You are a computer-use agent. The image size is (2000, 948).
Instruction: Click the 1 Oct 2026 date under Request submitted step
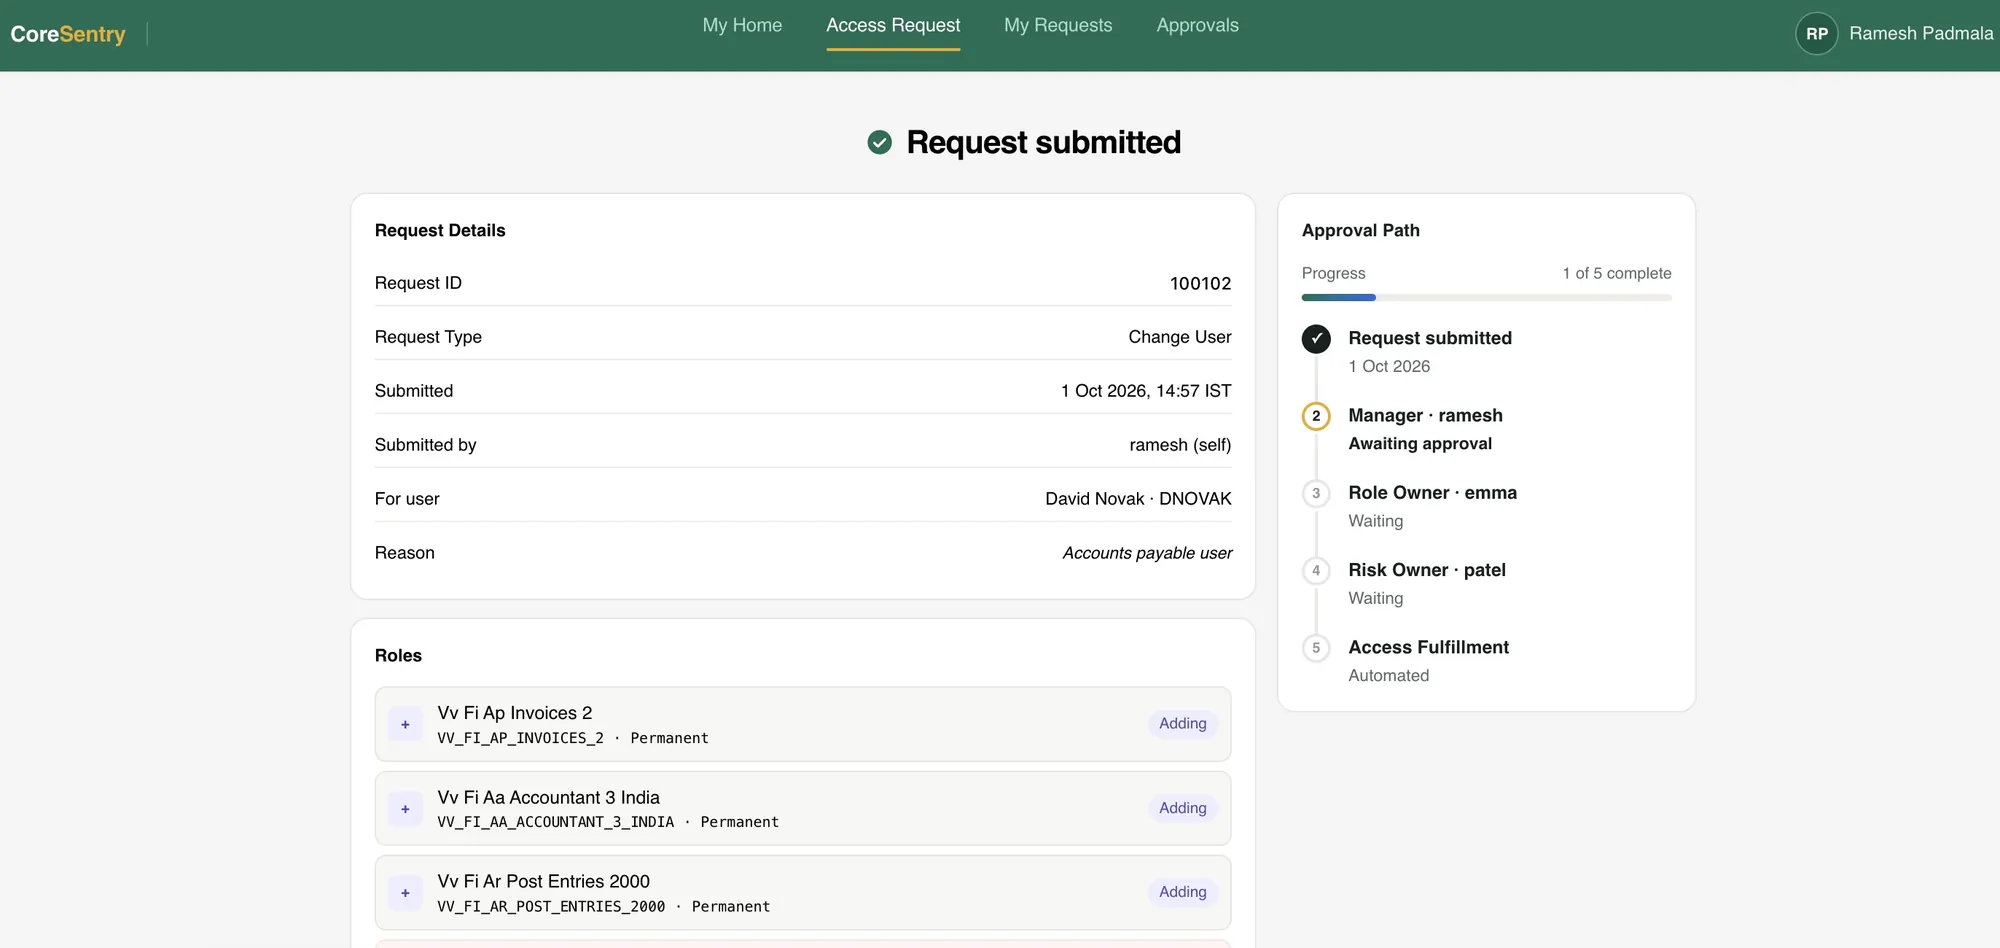tap(1389, 367)
